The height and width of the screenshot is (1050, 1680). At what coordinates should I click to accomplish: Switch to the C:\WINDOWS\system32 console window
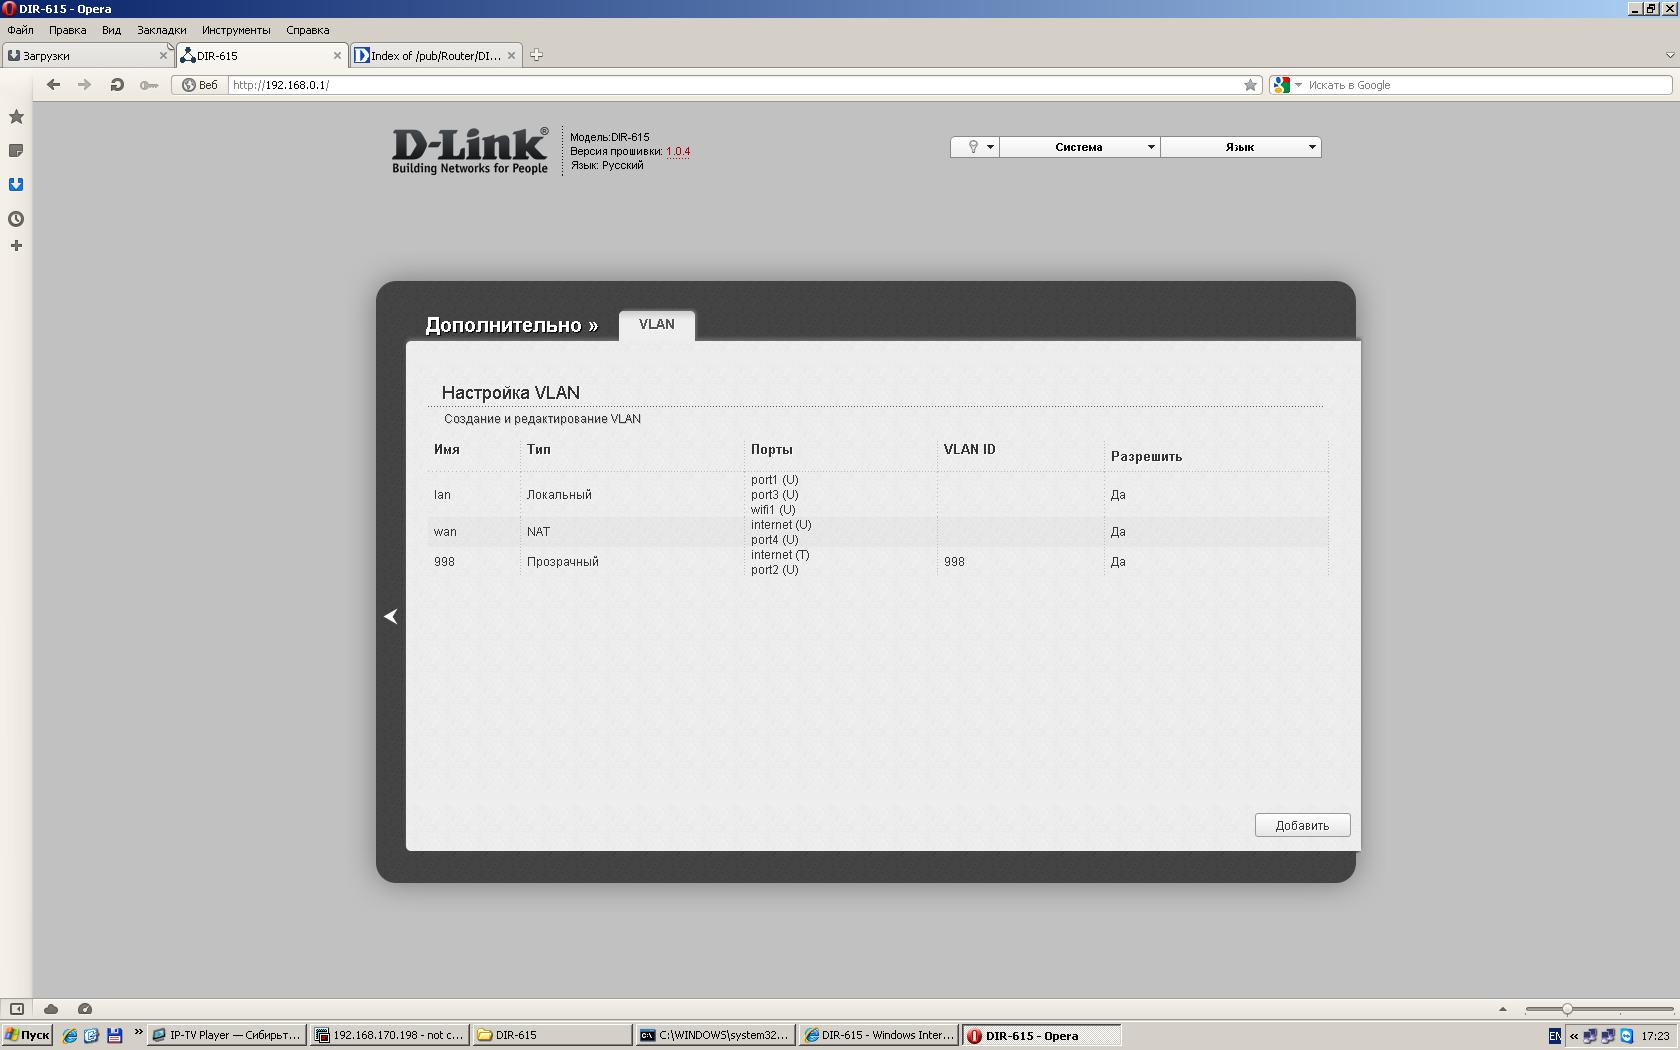click(716, 1036)
